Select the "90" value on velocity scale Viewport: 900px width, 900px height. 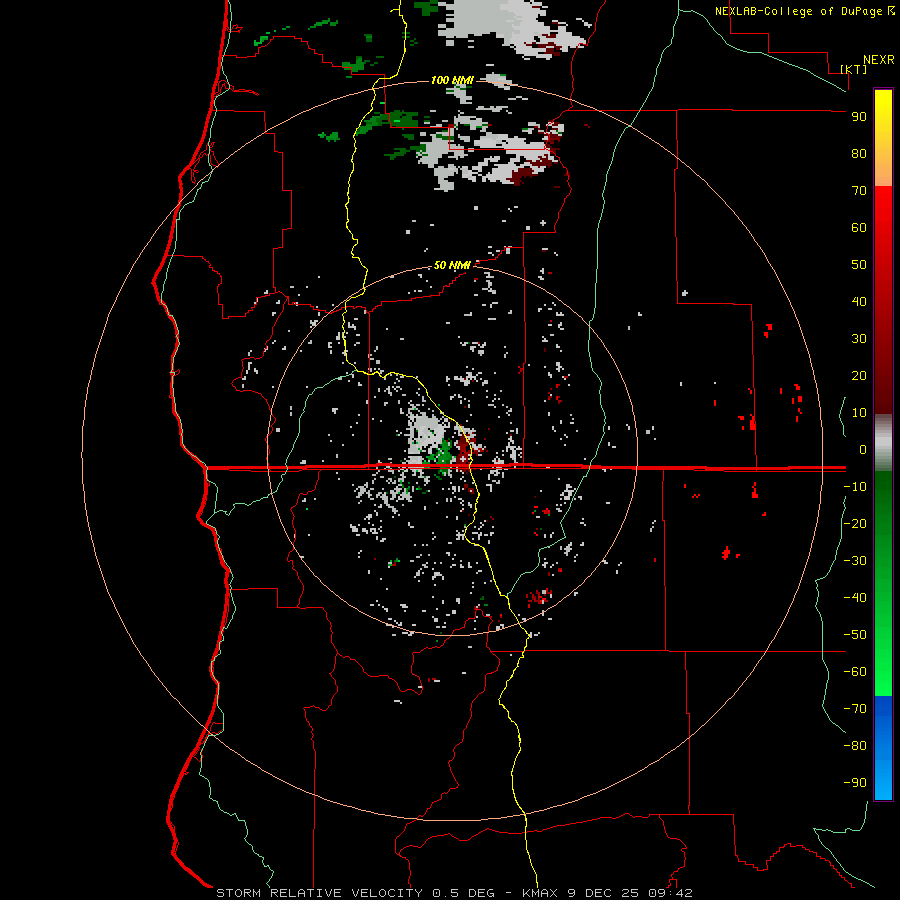tap(859, 117)
